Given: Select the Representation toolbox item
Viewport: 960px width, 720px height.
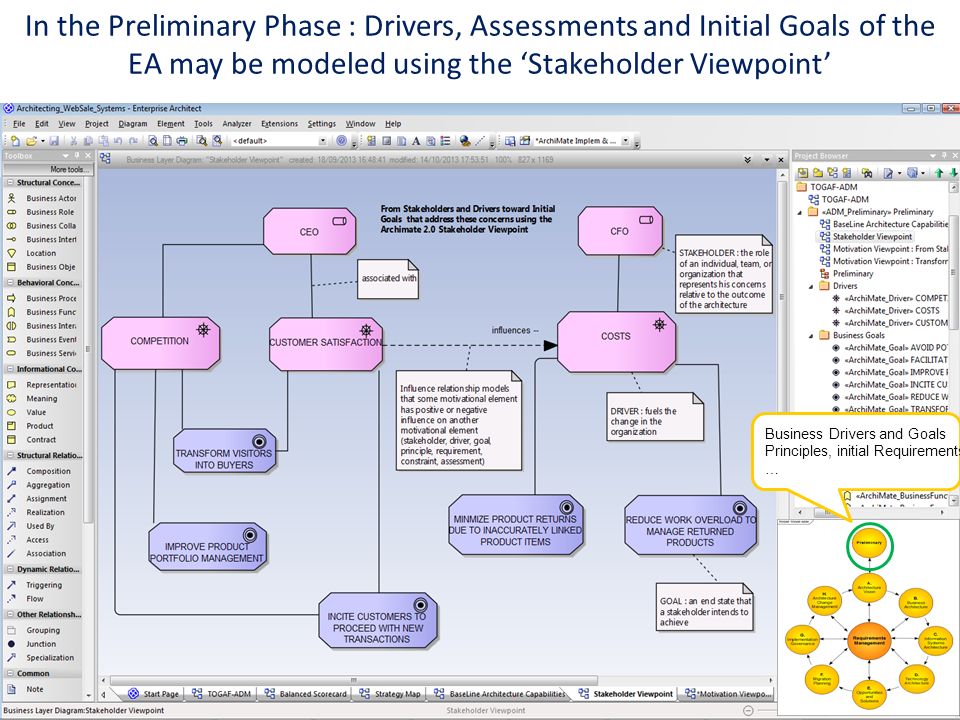Looking at the screenshot, I should 42,384.
